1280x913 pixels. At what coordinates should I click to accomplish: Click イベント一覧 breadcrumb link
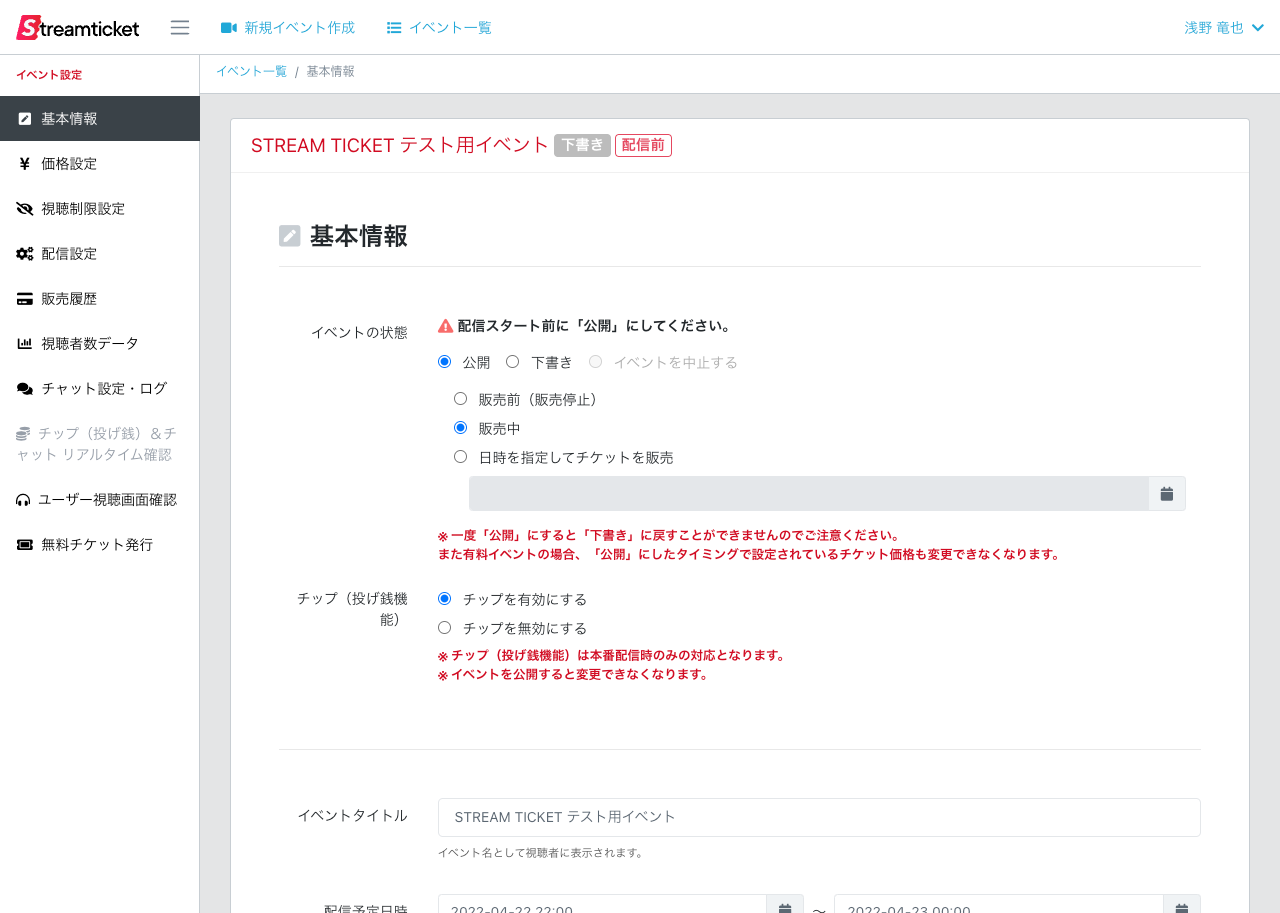pos(251,72)
